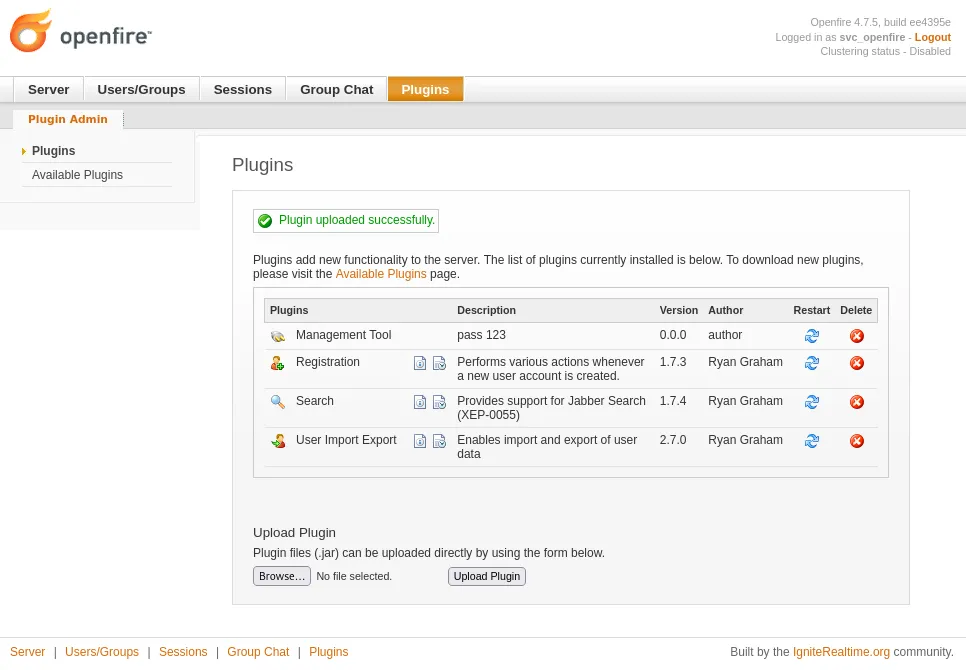
Task: Click the 'Registration' plugin name
Action: pyautogui.click(x=328, y=362)
